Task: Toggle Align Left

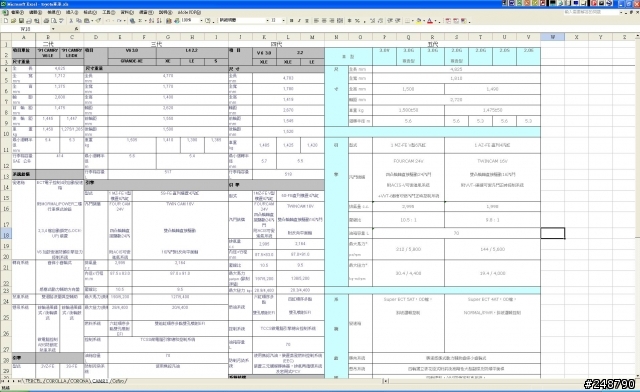Action: [316, 20]
